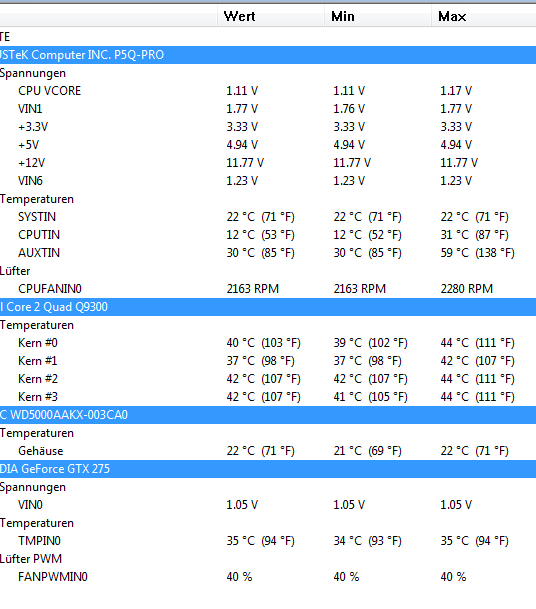Select the CPUFANIN0 fan row label

(x=50, y=289)
